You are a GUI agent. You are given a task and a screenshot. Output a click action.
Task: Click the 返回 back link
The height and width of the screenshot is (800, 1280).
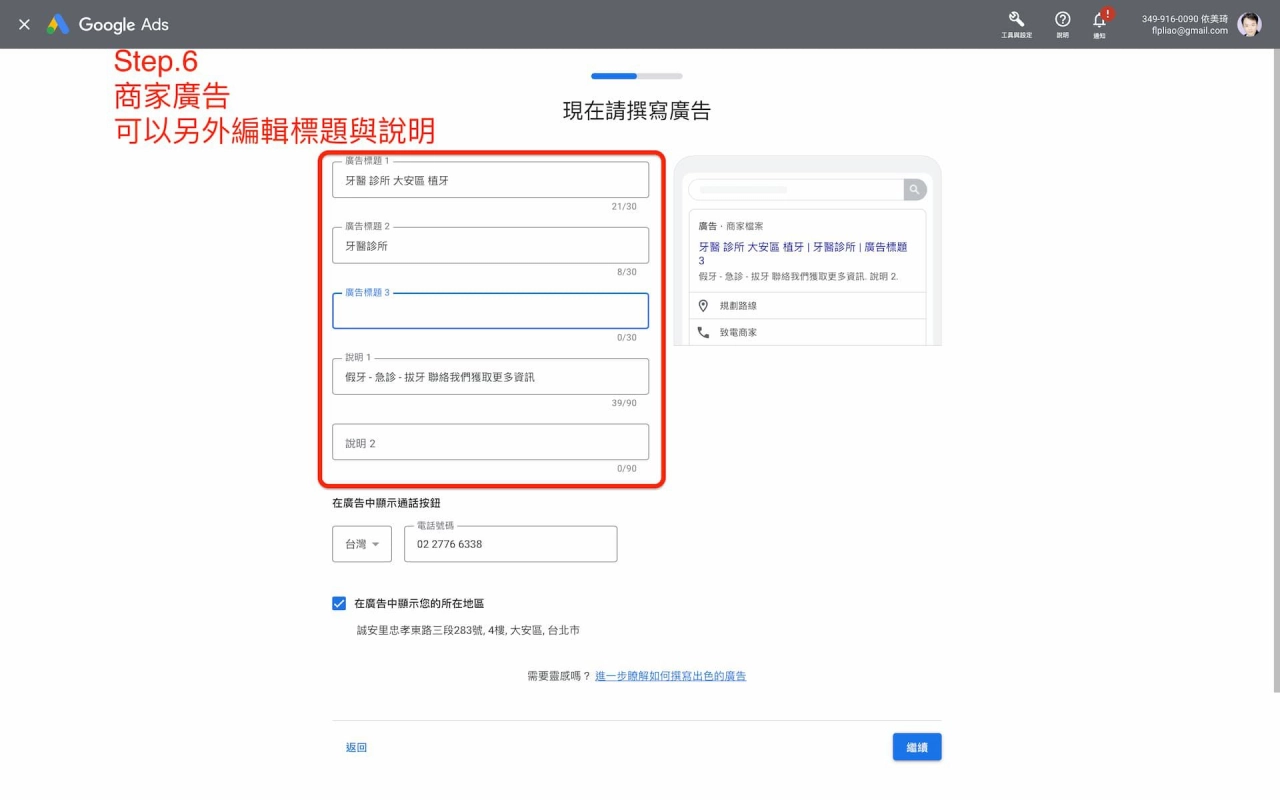tap(356, 747)
